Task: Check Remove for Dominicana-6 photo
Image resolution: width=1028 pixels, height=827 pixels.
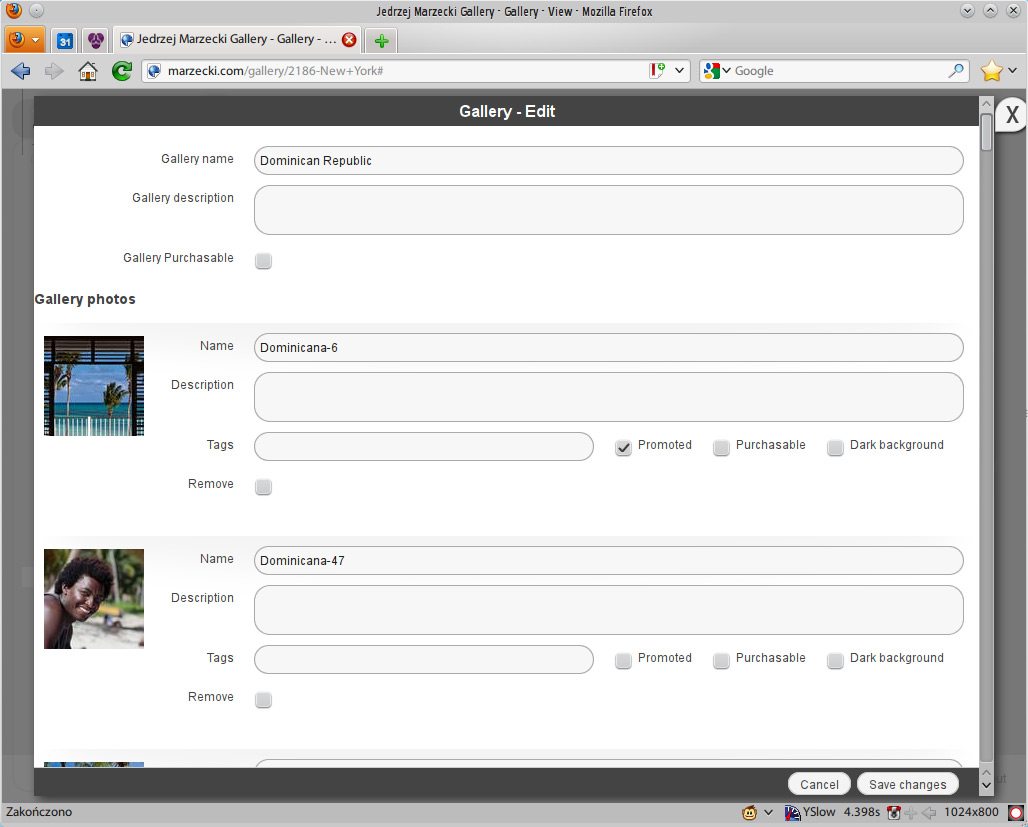Action: click(x=263, y=487)
